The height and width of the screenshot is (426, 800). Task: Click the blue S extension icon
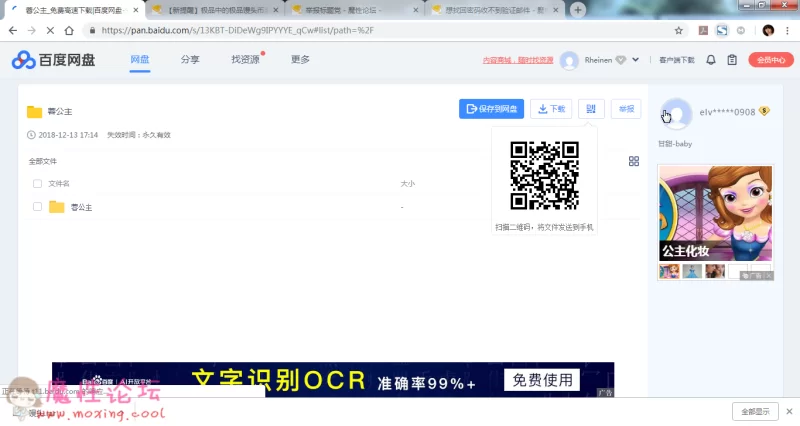tap(722, 31)
